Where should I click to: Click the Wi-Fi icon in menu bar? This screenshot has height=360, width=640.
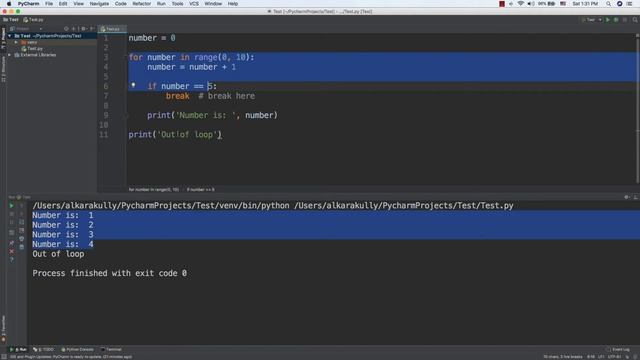pyautogui.click(x=520, y=4)
